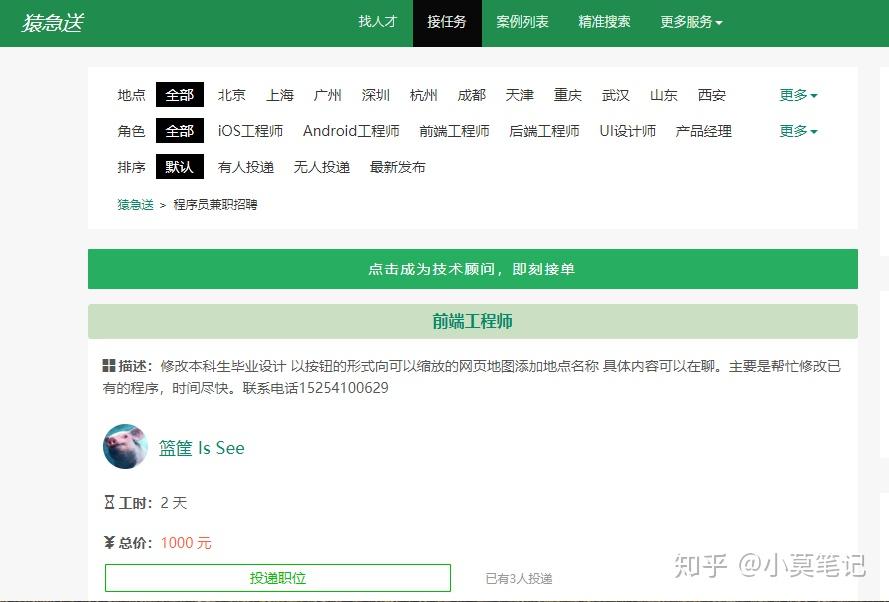Open the 找人才 nav tab
Screen dimensions: 889x602
click(378, 22)
